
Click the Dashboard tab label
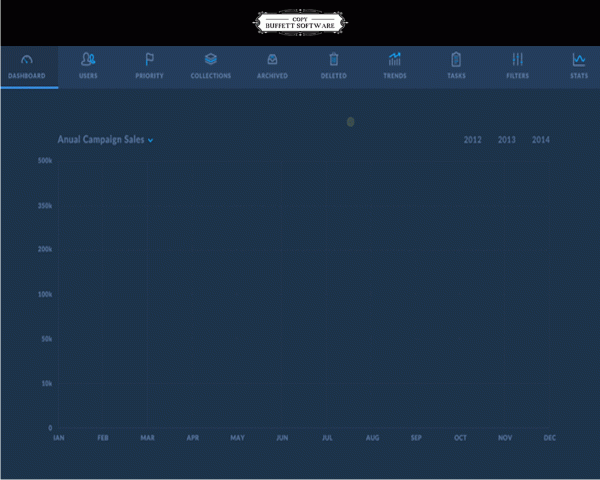[x=26, y=76]
